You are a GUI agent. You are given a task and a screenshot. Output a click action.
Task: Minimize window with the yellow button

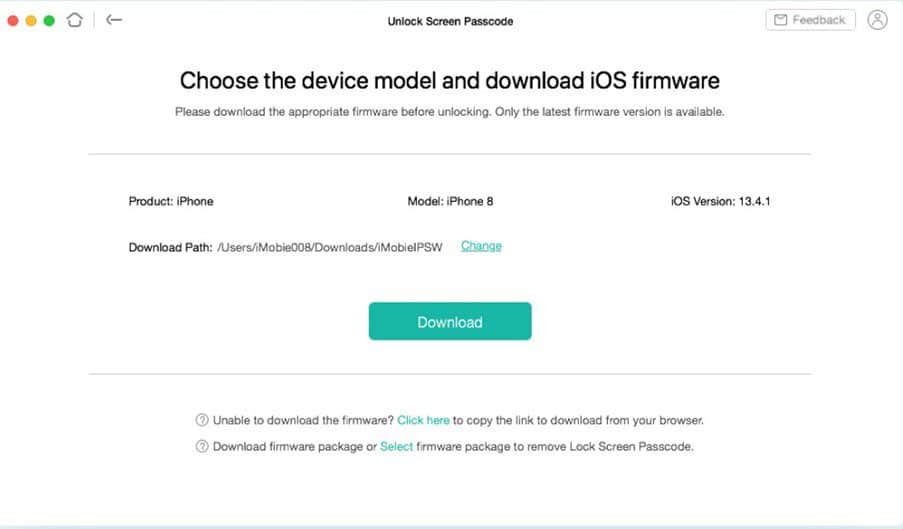pyautogui.click(x=31, y=21)
